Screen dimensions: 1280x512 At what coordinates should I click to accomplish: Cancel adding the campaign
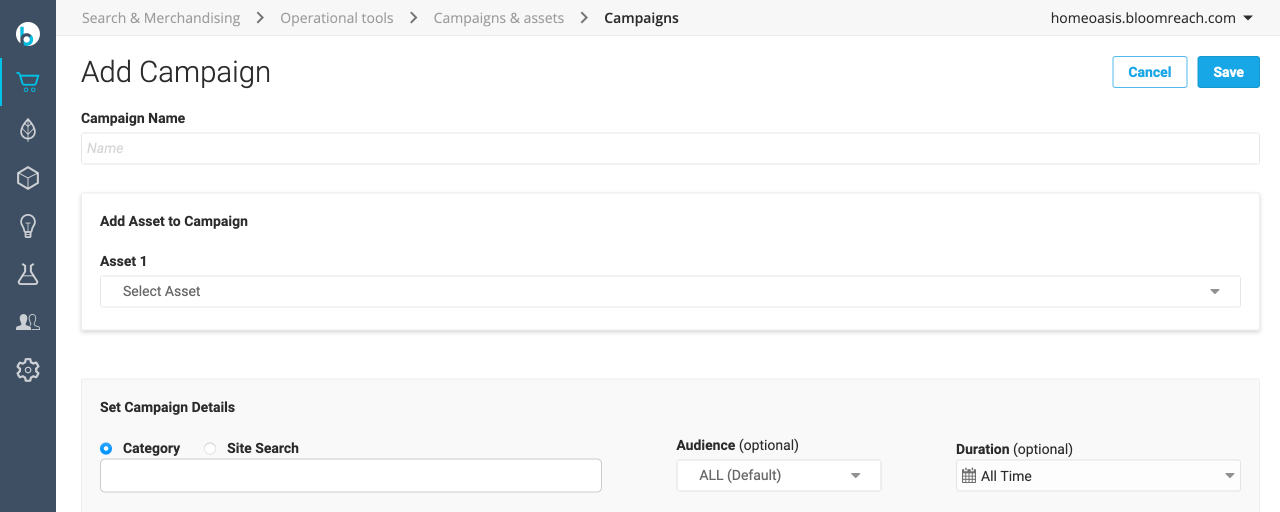click(1149, 72)
